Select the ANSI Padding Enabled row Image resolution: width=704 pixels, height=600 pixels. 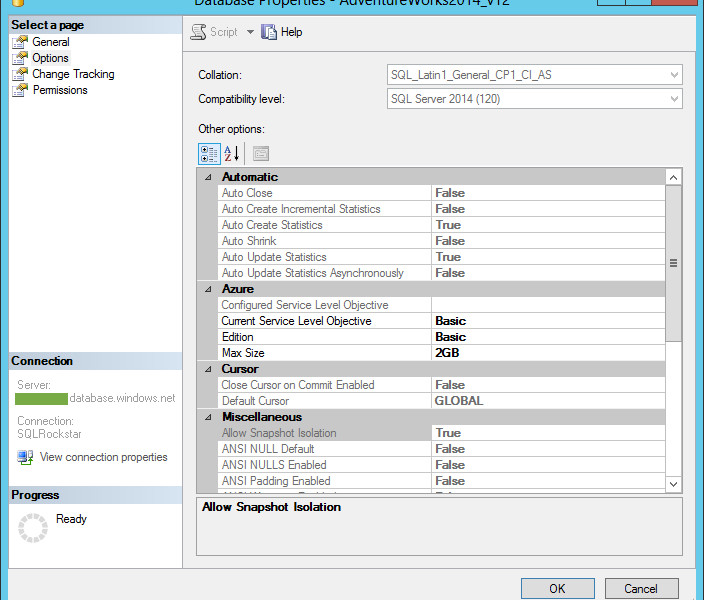(442, 481)
